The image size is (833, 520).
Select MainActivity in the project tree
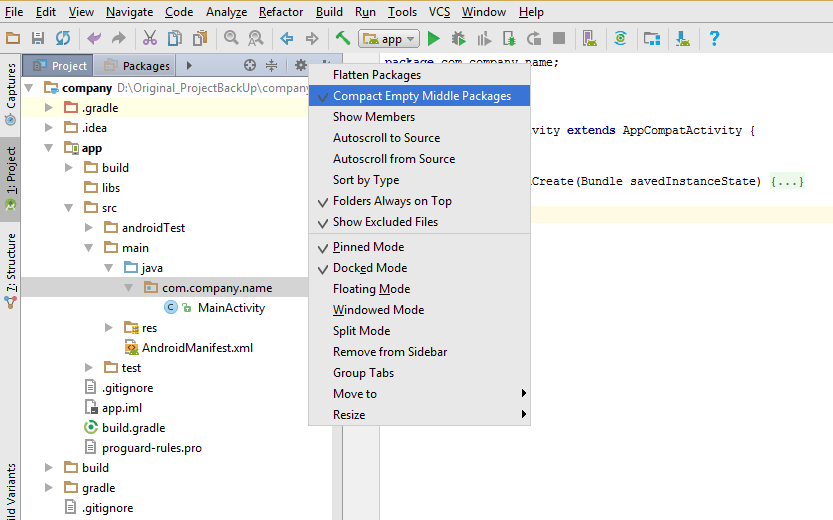pos(231,308)
